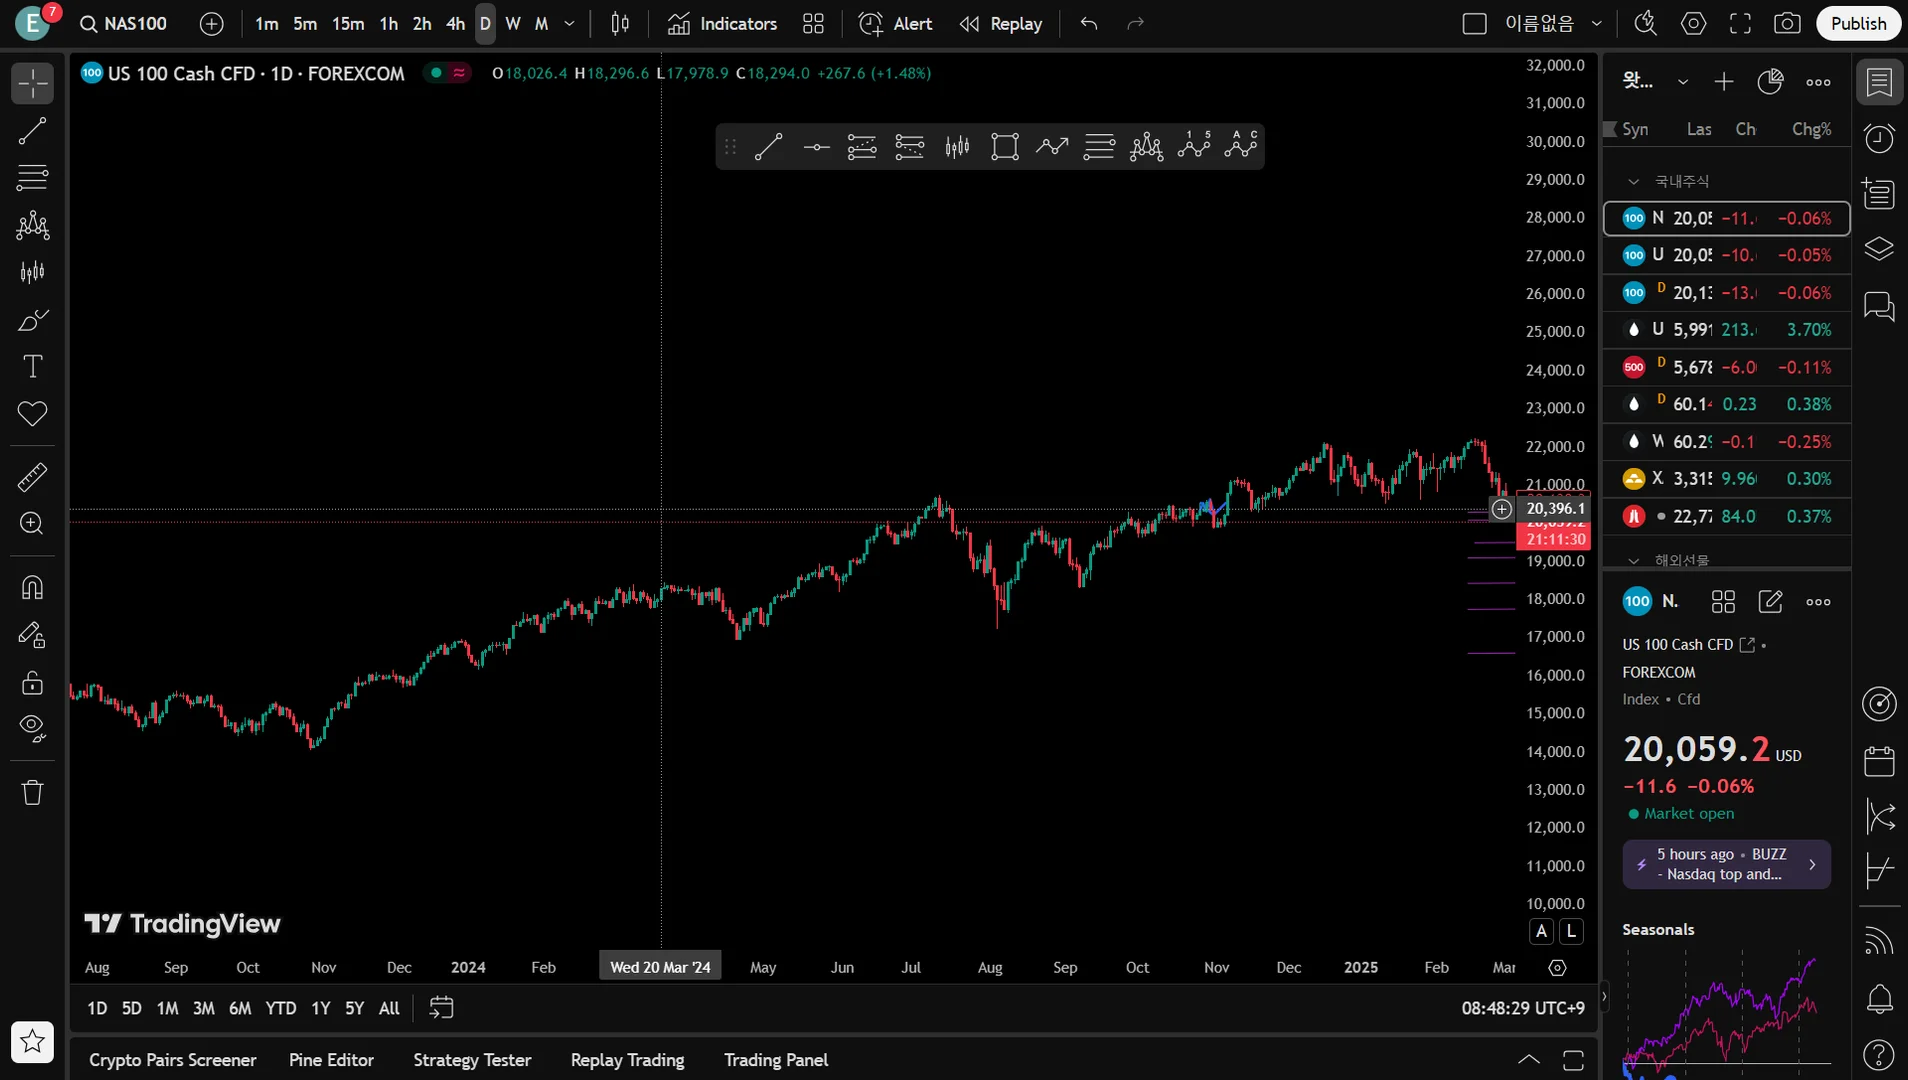
Task: Open the Trading Panel tab
Action: (776, 1060)
